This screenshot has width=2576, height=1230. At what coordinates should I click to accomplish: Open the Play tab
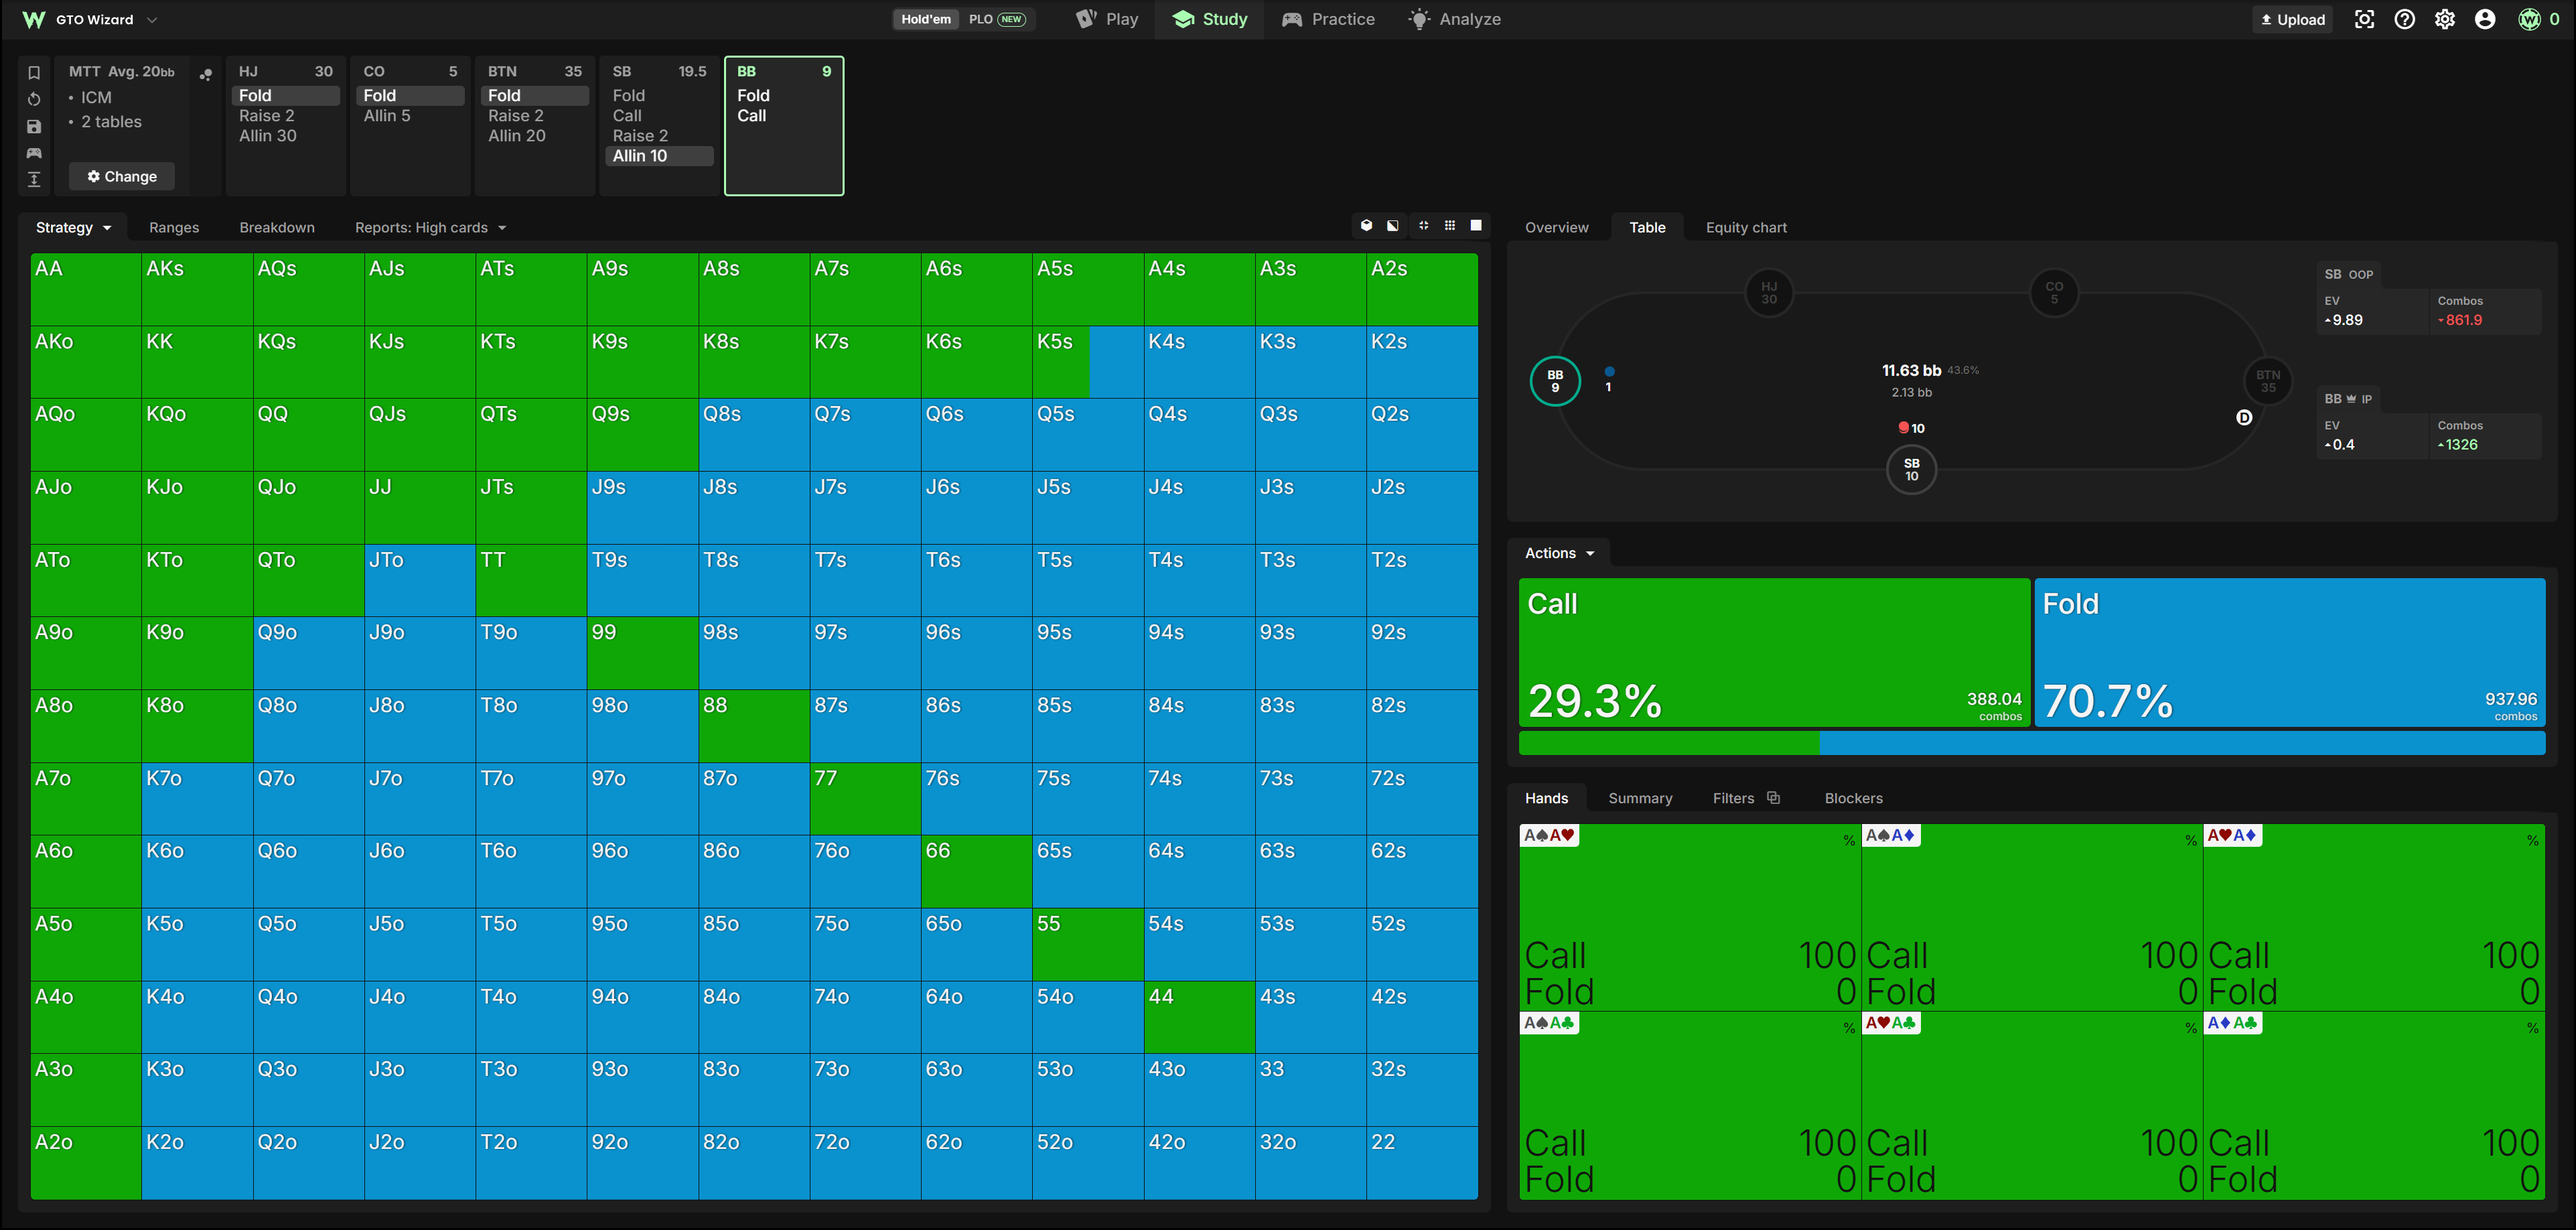[x=1107, y=19]
